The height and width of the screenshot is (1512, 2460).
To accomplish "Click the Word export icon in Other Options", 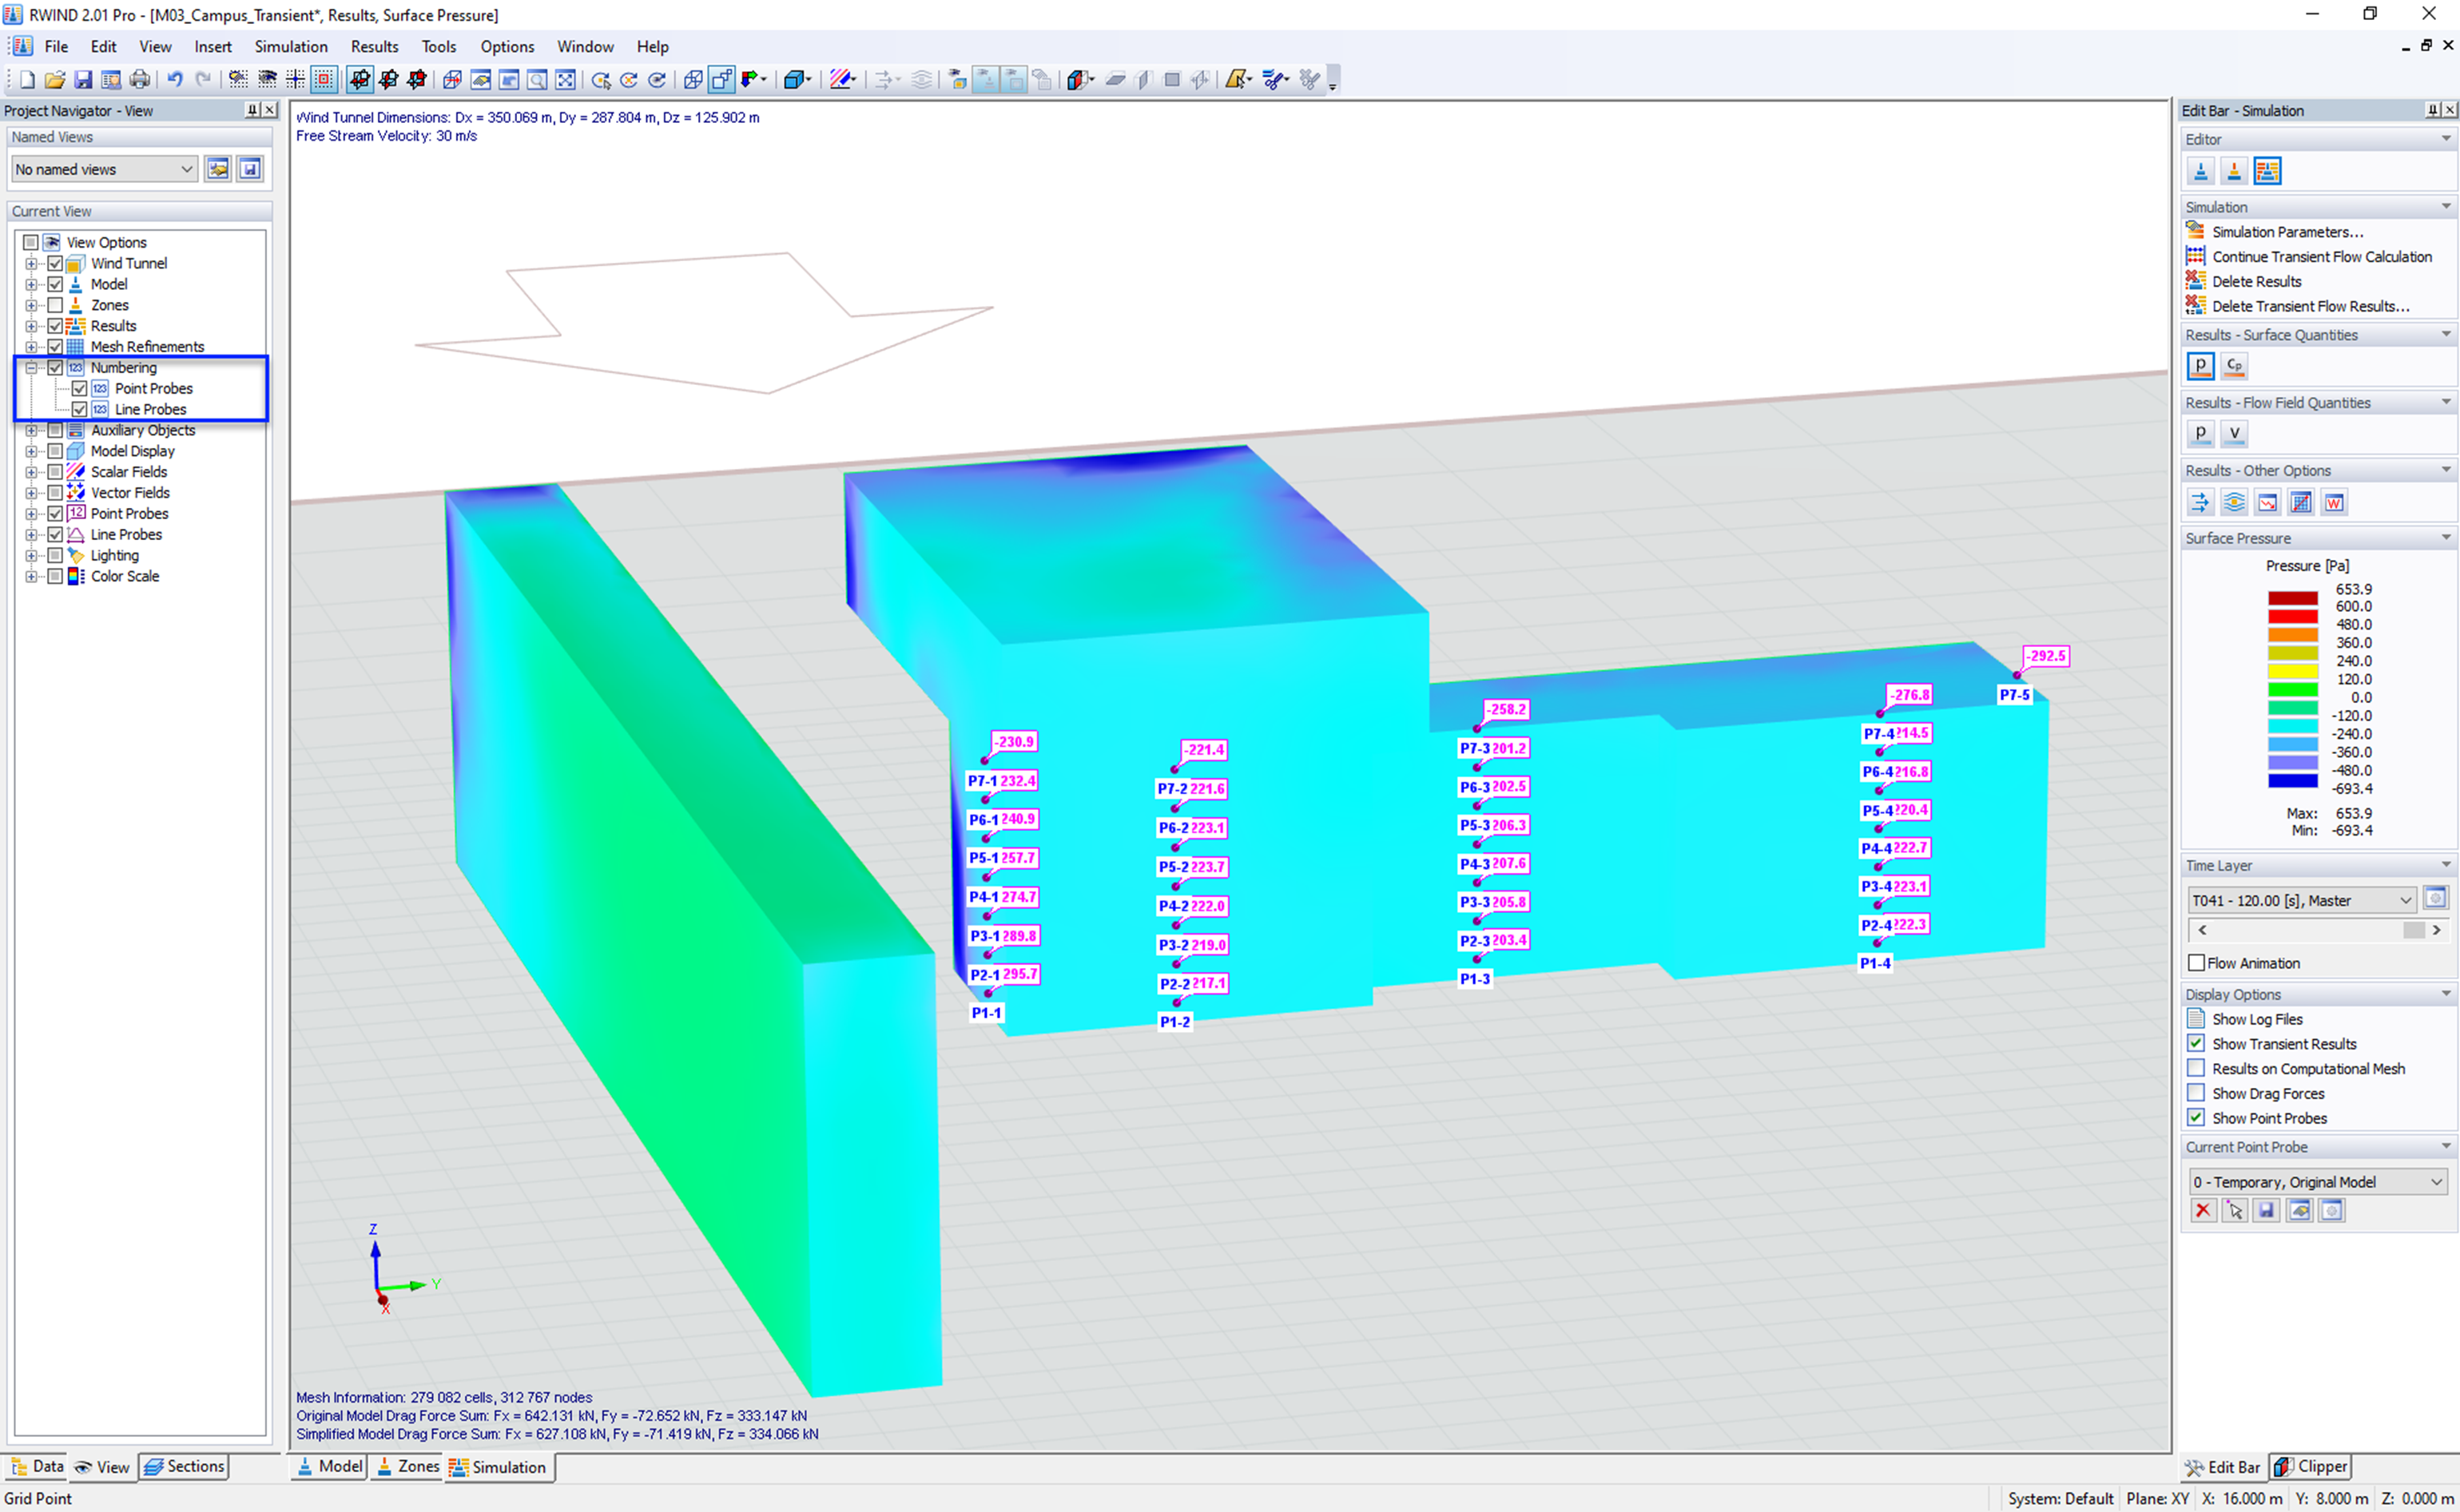I will pos(2333,502).
